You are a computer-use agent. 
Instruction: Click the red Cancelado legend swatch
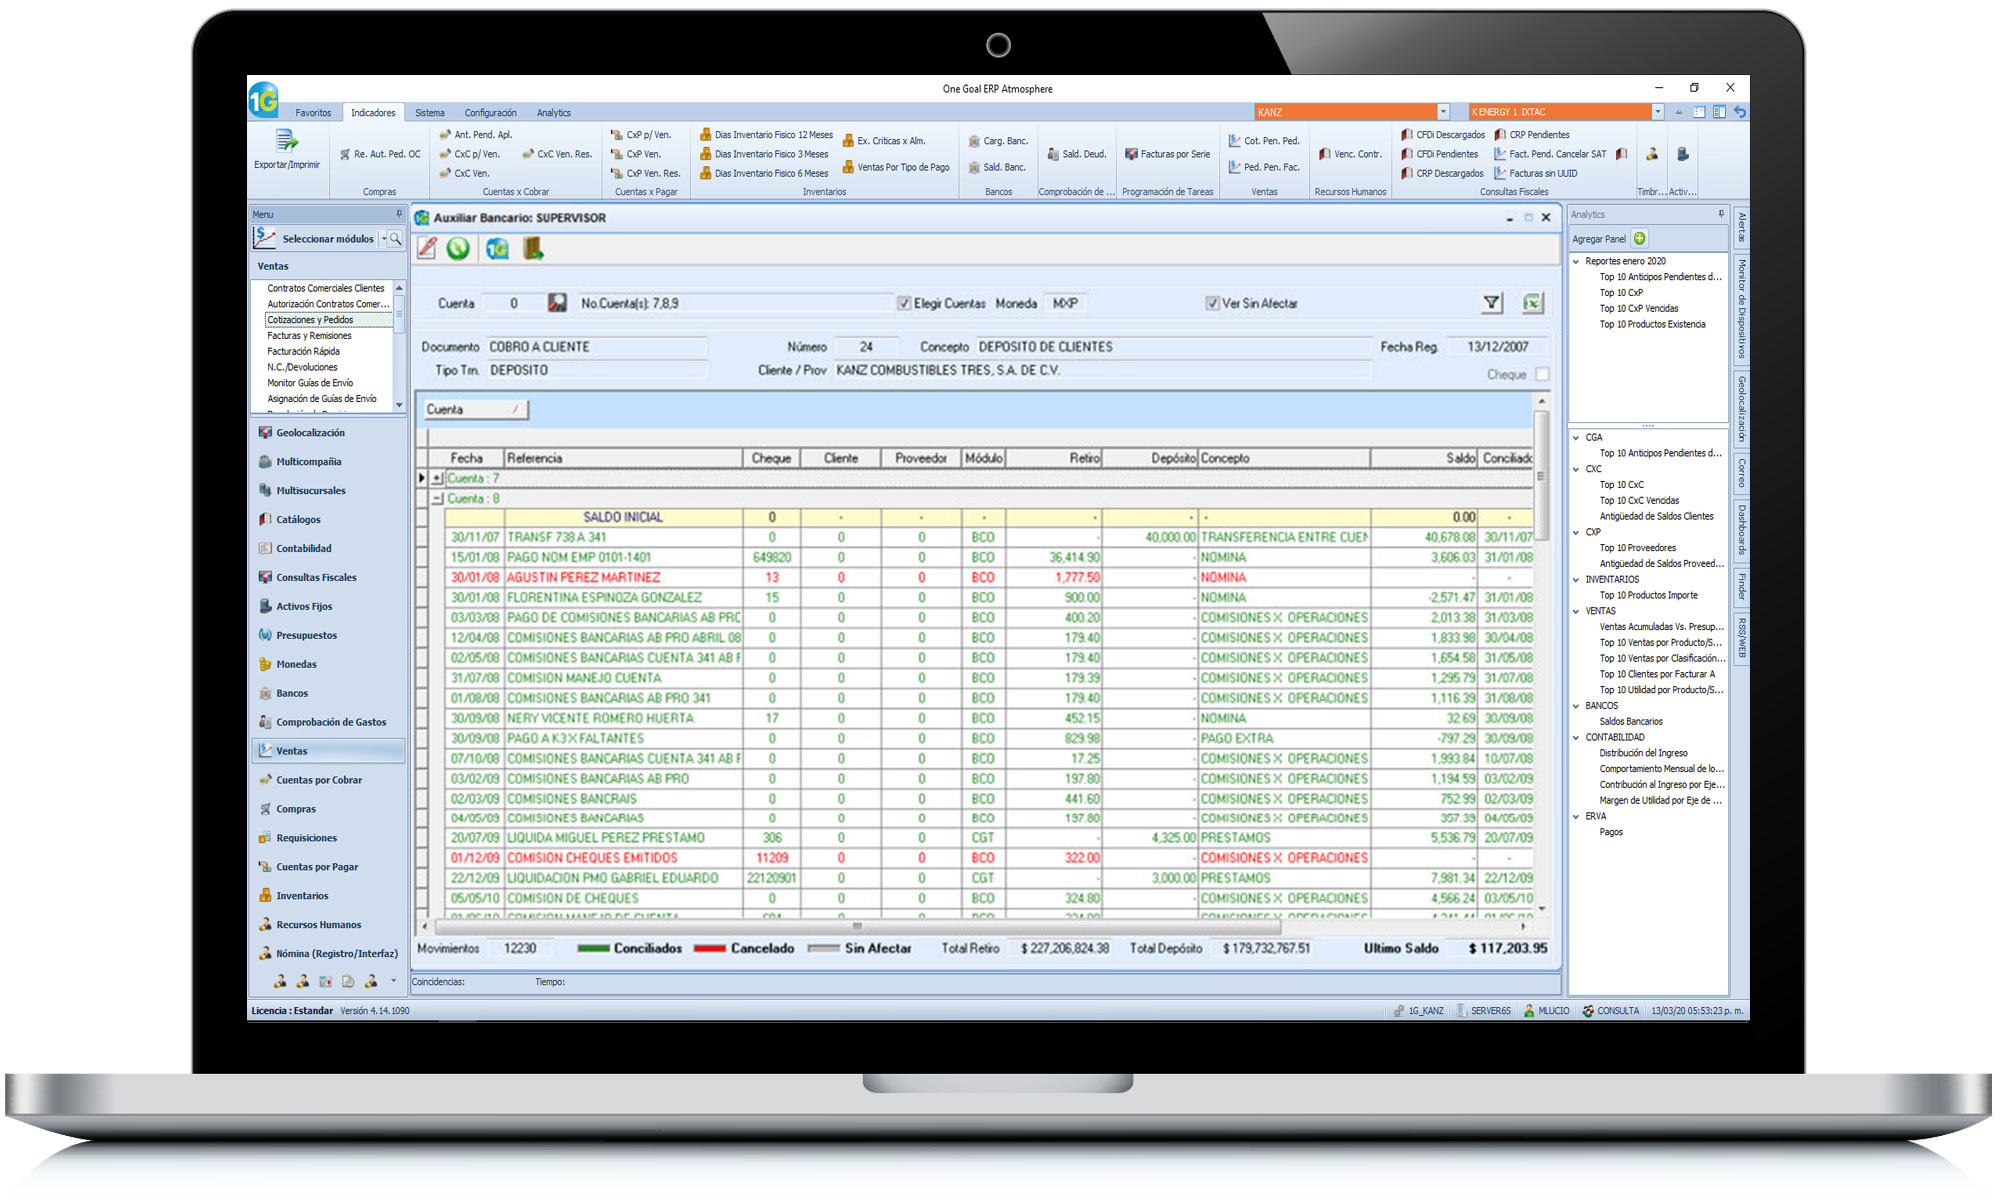(x=710, y=949)
